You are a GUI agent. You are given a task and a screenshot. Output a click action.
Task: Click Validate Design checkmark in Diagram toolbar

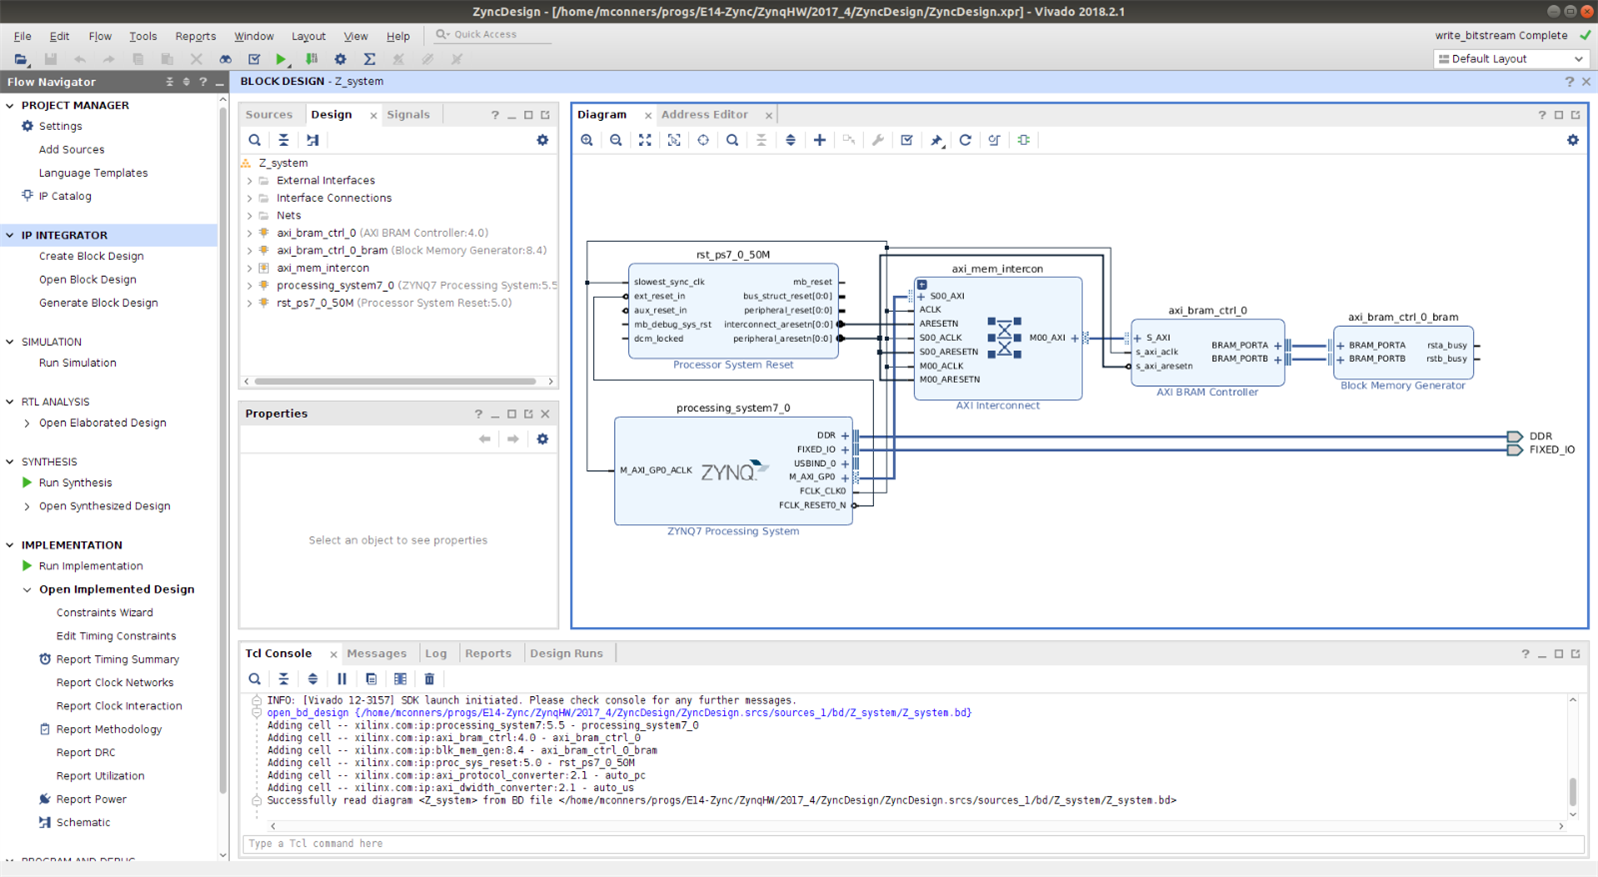tap(907, 140)
